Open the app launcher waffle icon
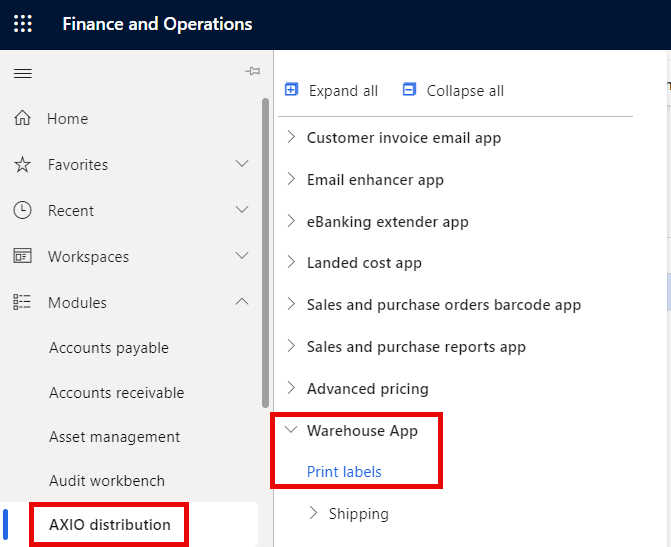 (x=22, y=24)
